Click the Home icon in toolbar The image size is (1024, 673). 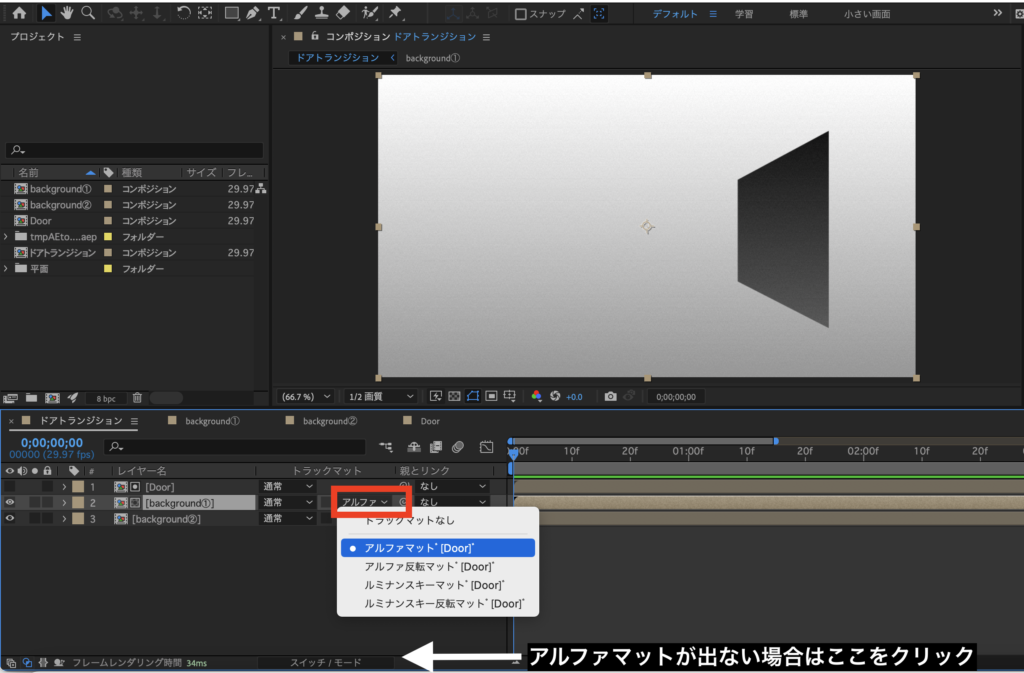(x=19, y=14)
